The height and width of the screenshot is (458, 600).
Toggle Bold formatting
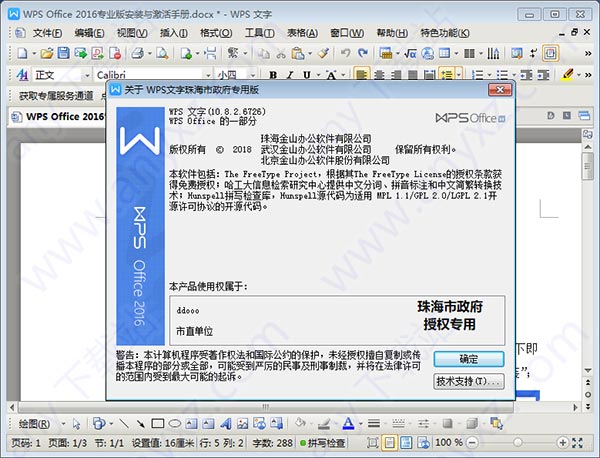click(273, 75)
